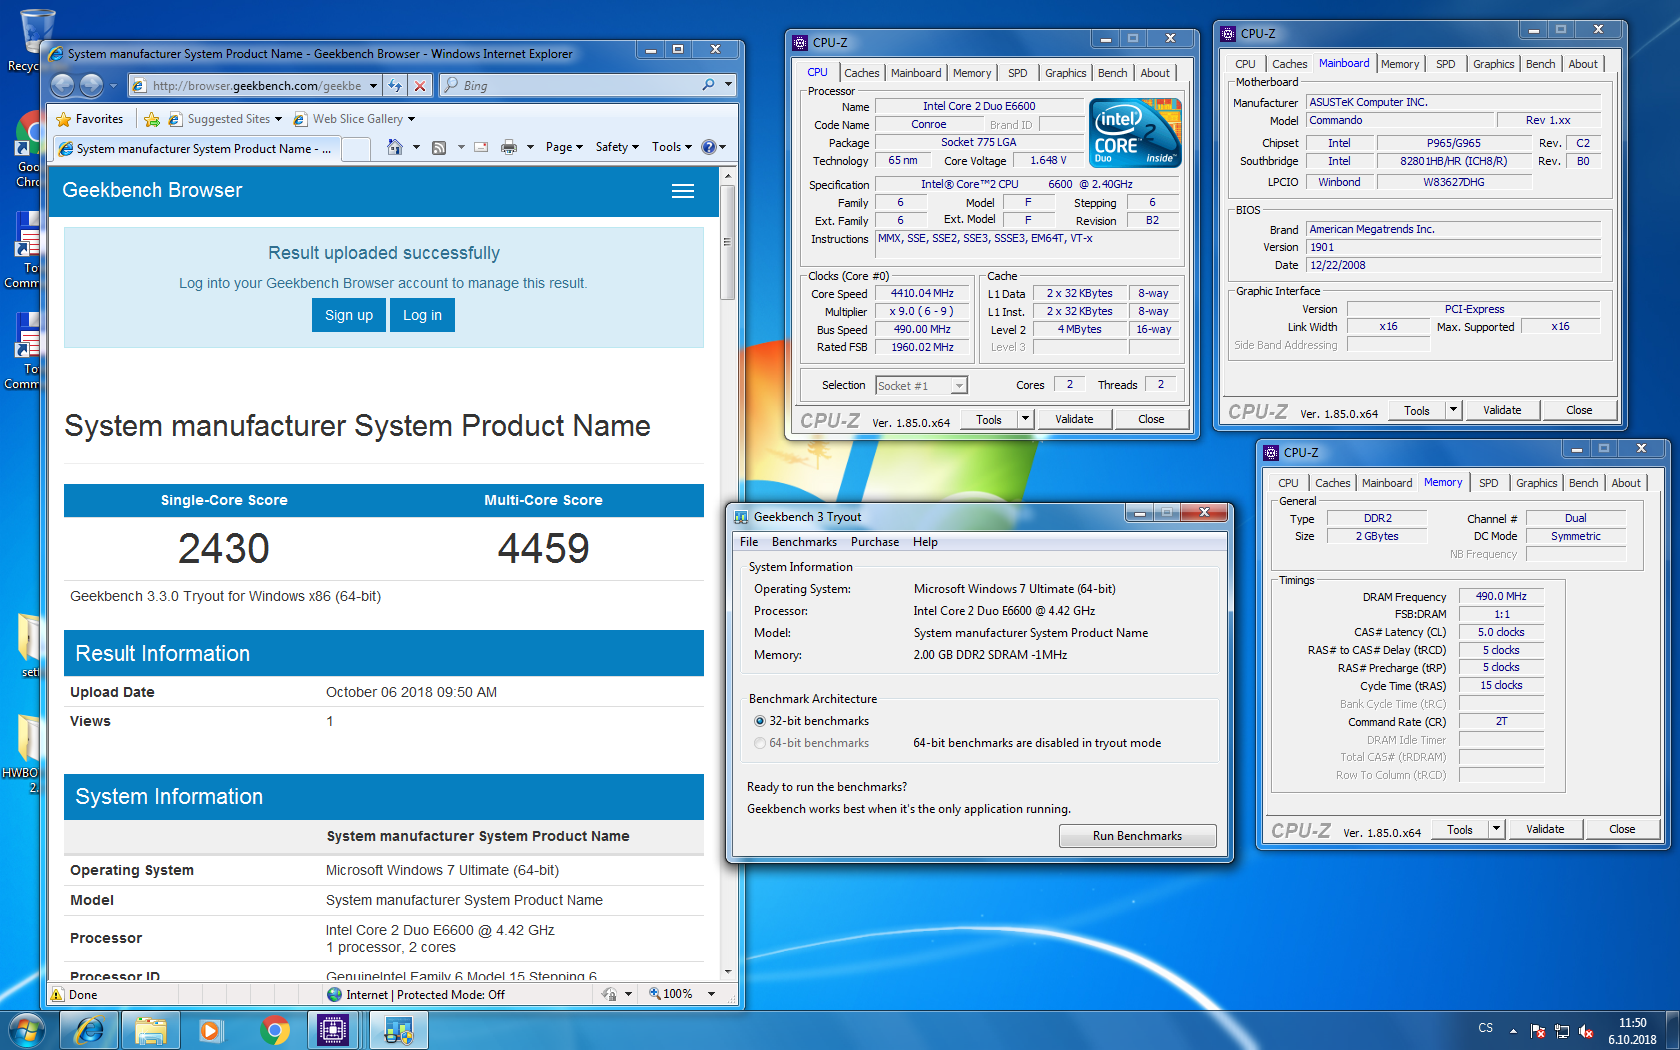Open Geekbench File menu
Viewport: 1680px width, 1050px height.
click(x=749, y=542)
